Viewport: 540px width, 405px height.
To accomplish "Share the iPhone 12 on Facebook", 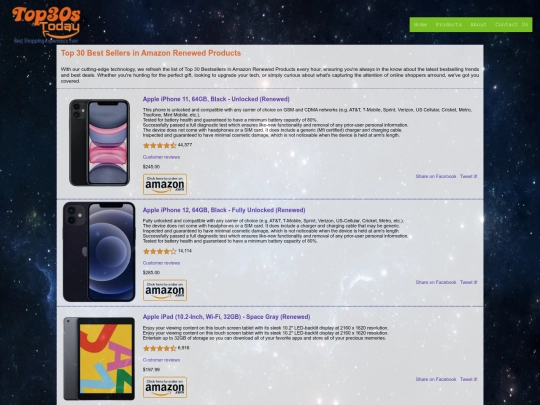I will coord(436,282).
